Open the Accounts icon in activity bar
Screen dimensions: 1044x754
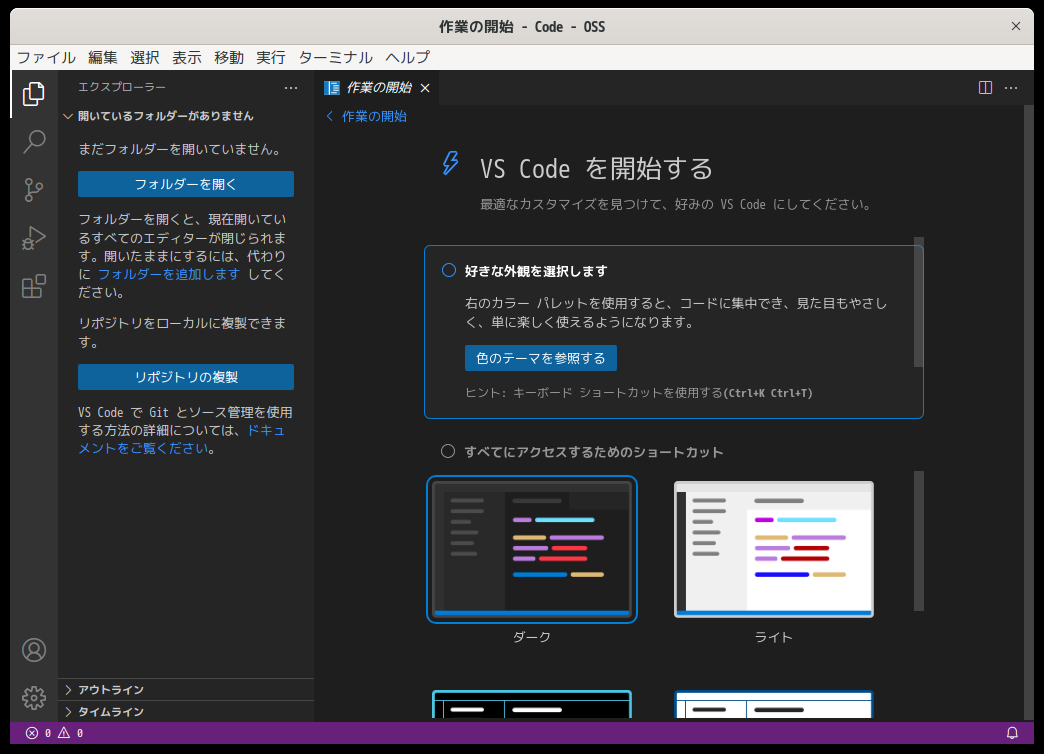click(x=34, y=650)
